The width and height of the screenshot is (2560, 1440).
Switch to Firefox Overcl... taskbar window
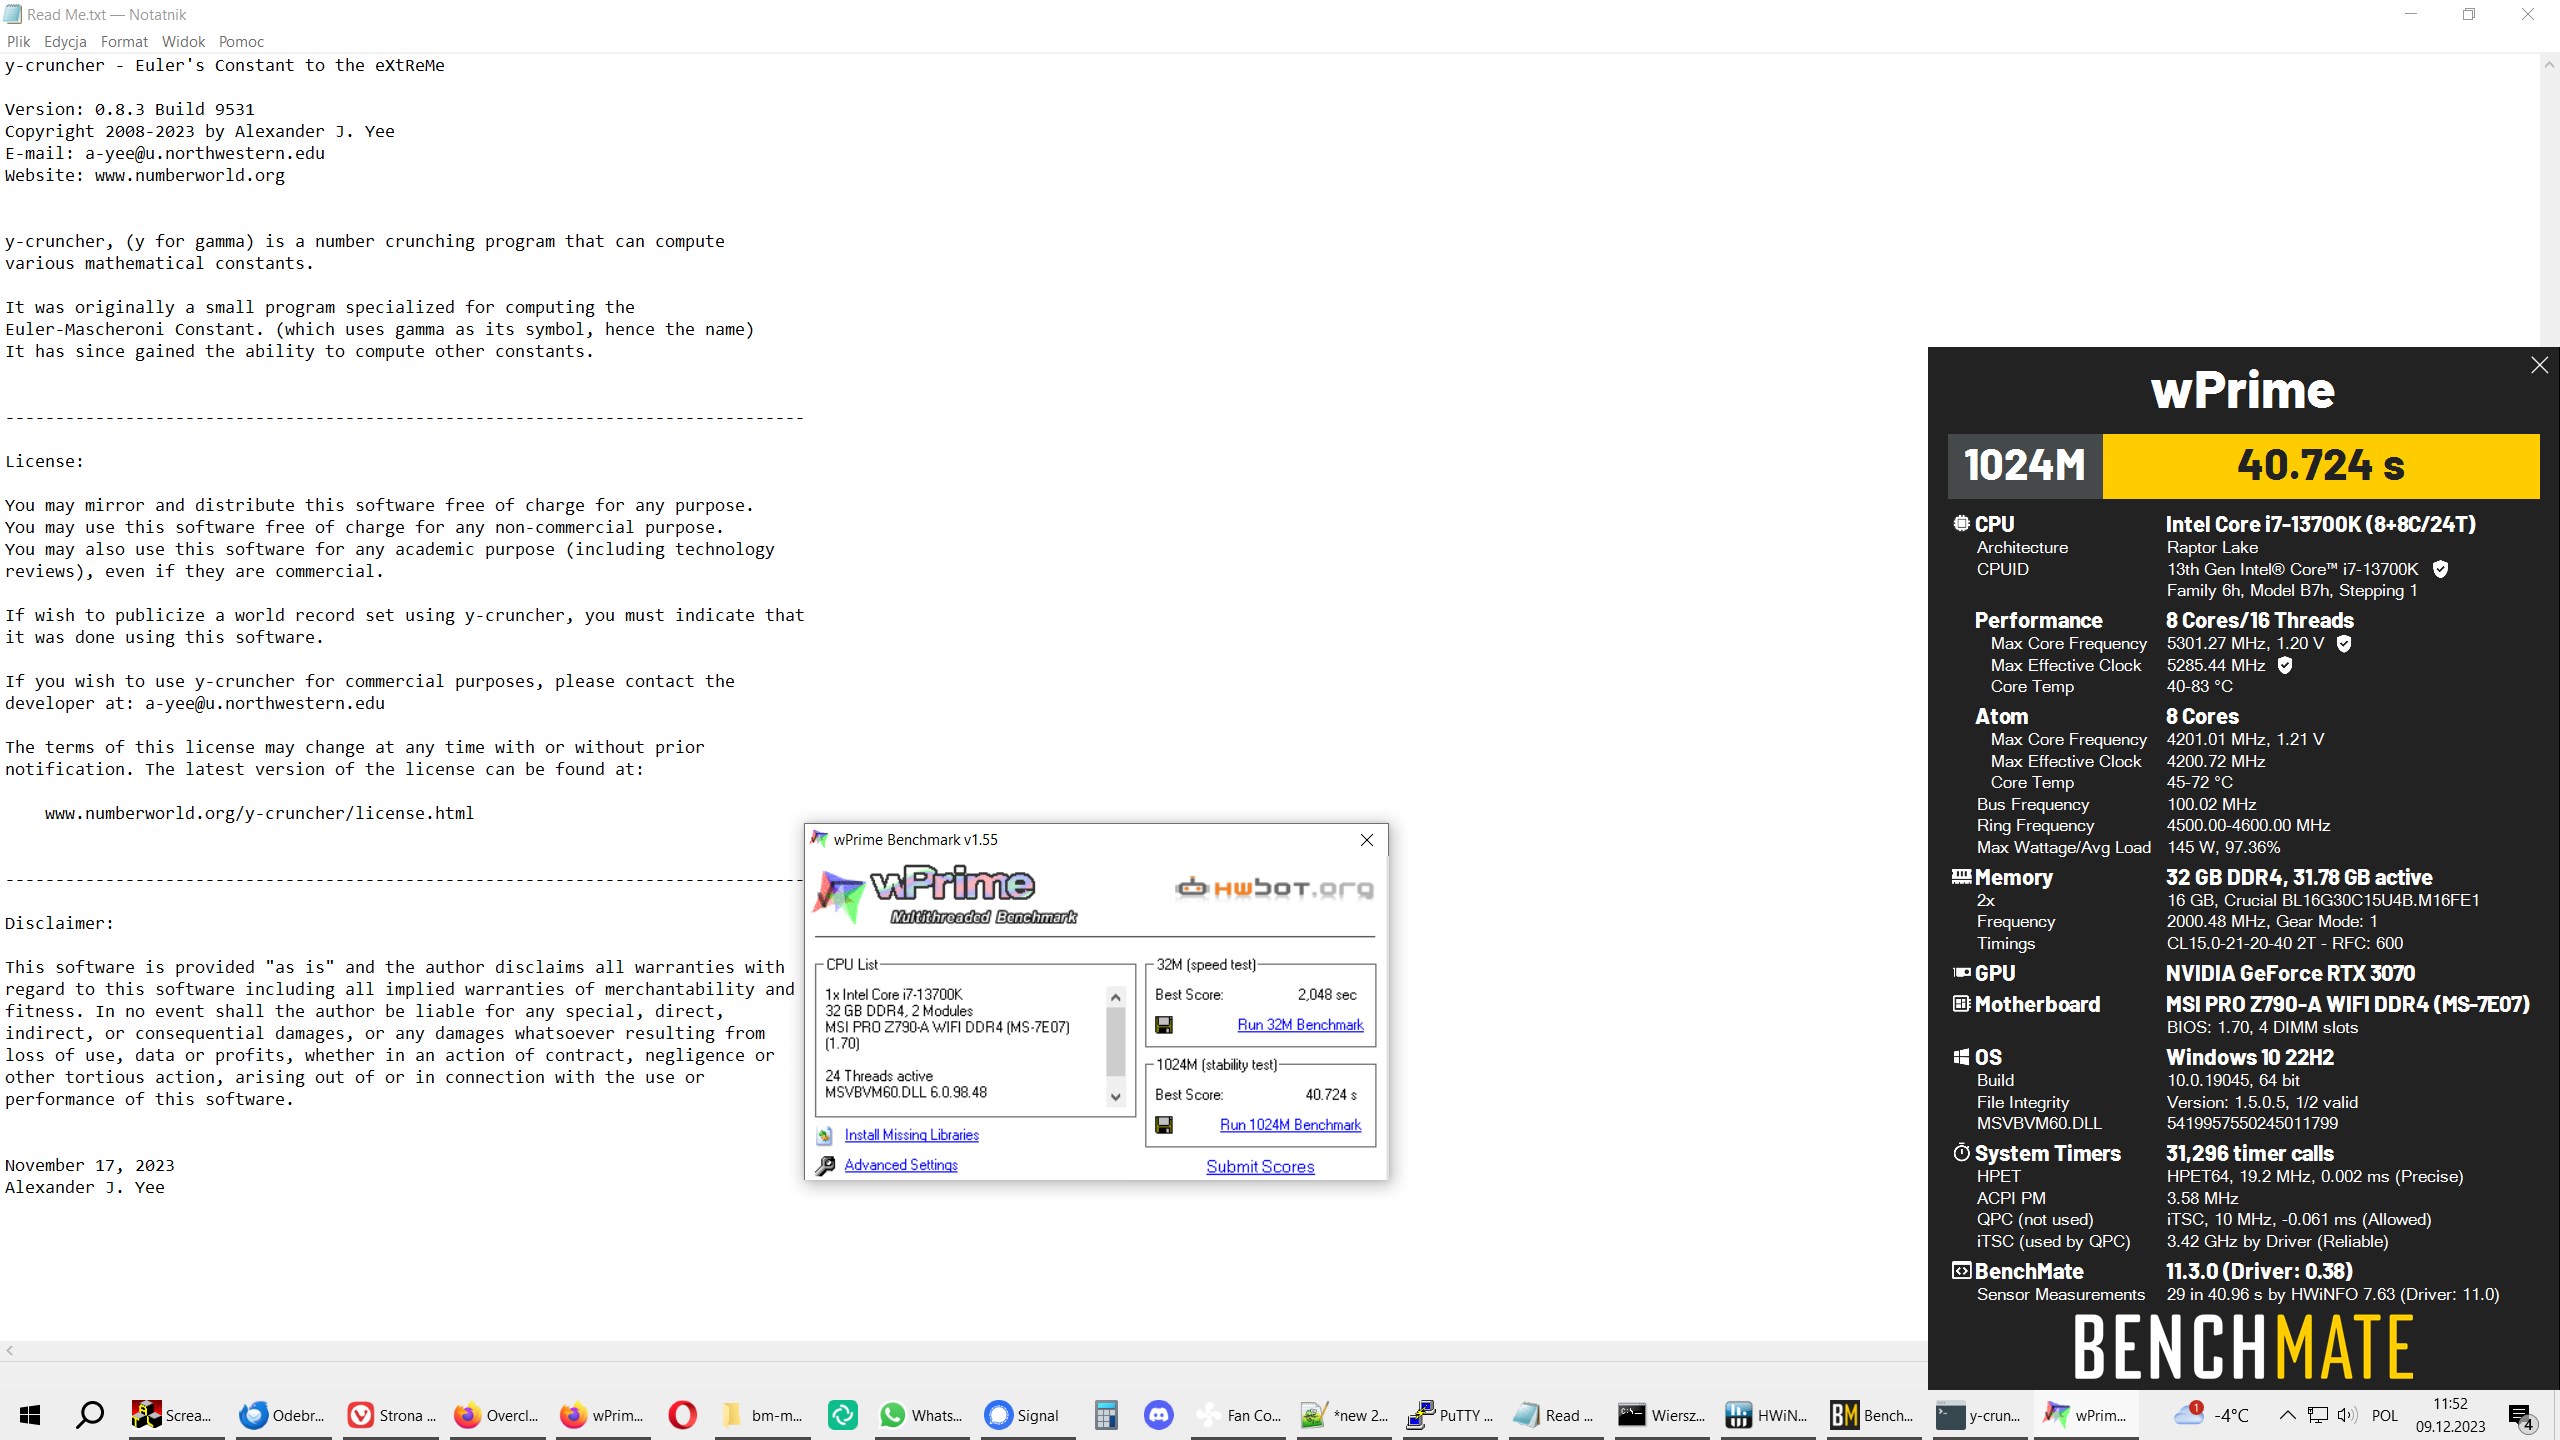pyautogui.click(x=497, y=1415)
